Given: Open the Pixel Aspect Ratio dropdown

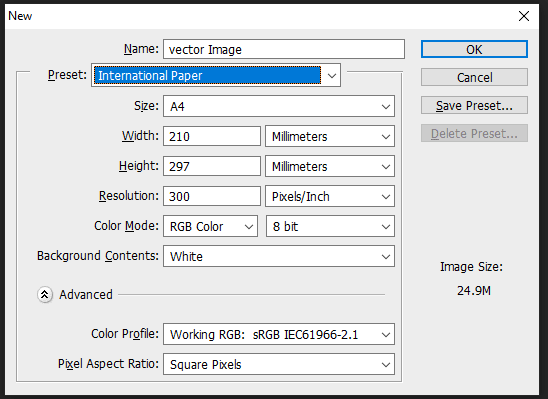Looking at the screenshot, I should coord(279,364).
